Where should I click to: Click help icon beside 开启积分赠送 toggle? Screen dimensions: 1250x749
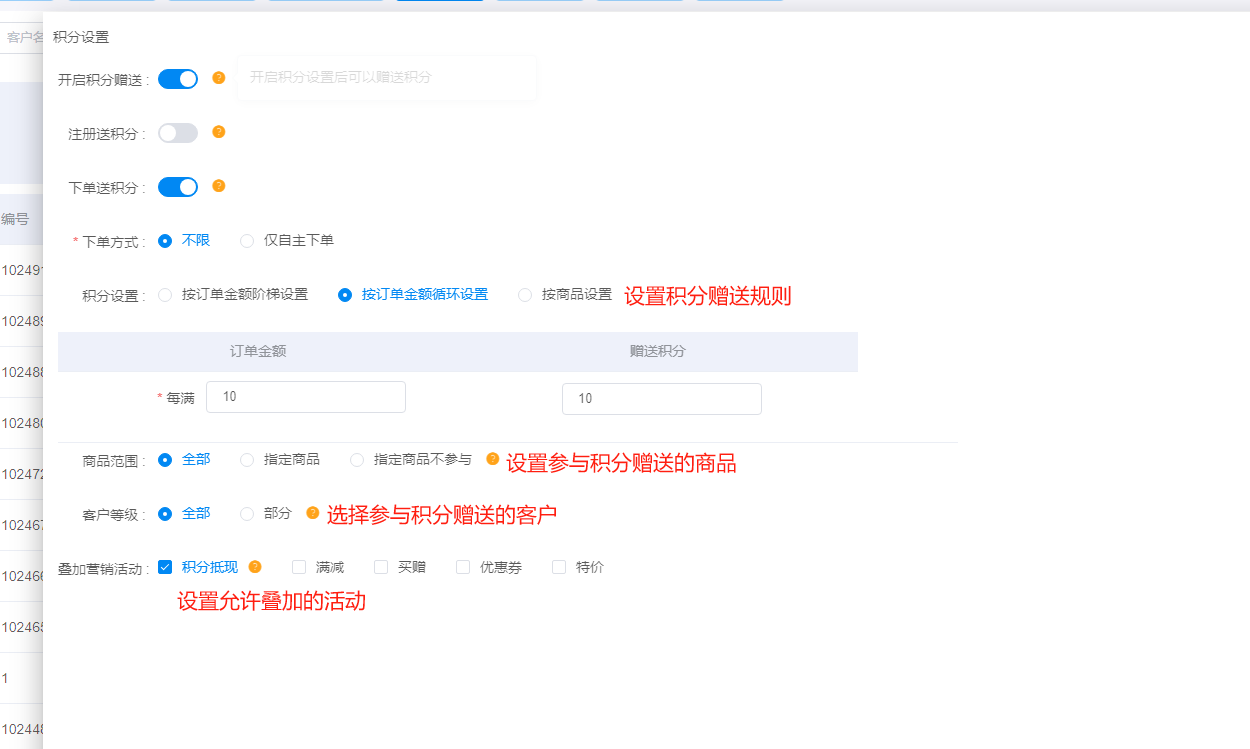(219, 78)
